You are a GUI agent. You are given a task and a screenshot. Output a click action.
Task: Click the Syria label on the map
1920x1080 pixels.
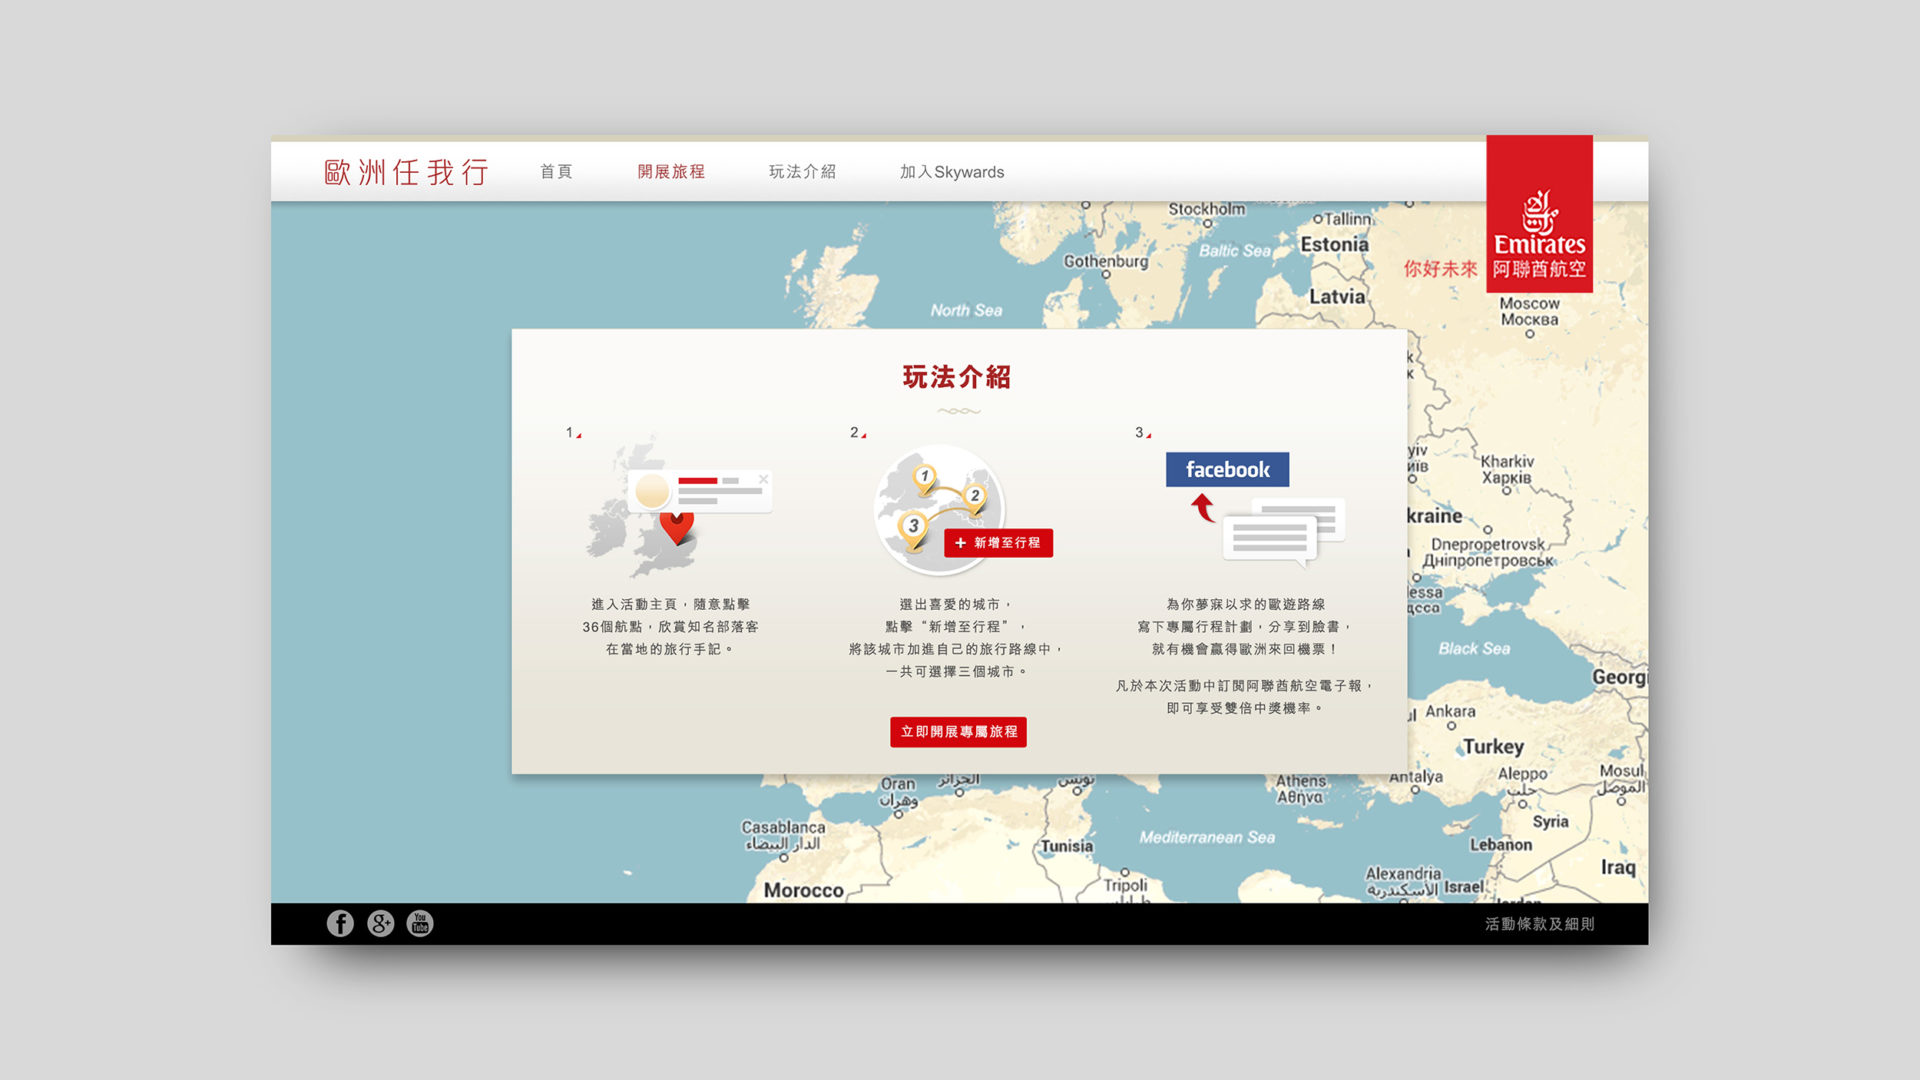pos(1550,822)
